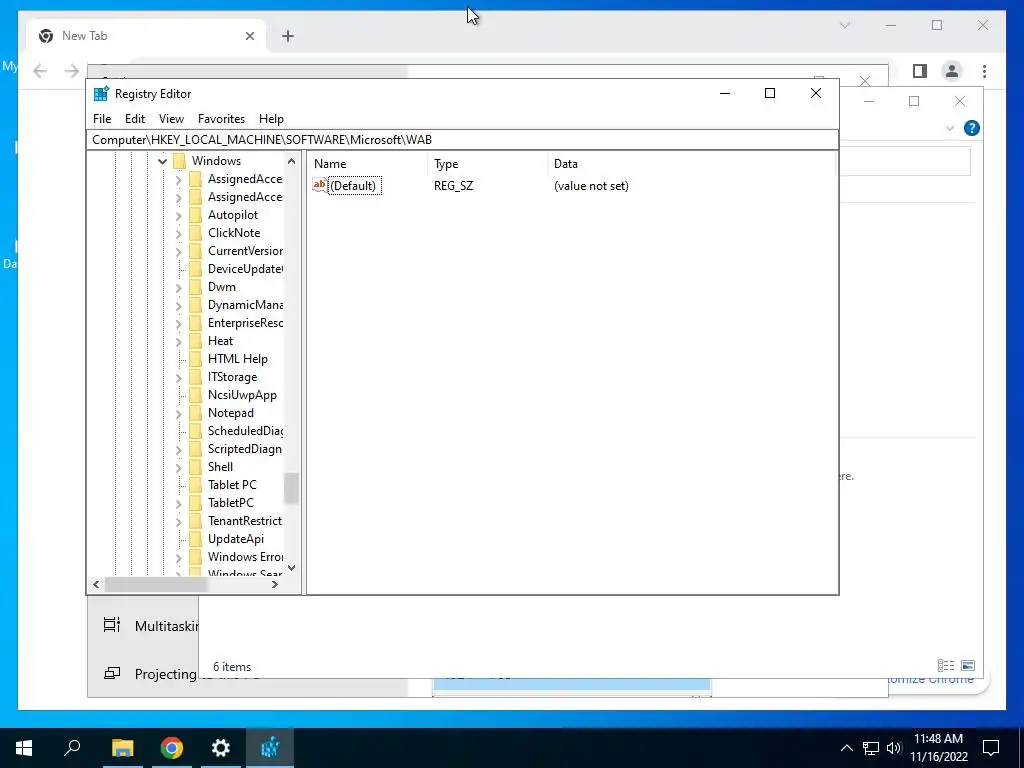Click the Shell key folder icon
1024x768 pixels.
point(195,467)
